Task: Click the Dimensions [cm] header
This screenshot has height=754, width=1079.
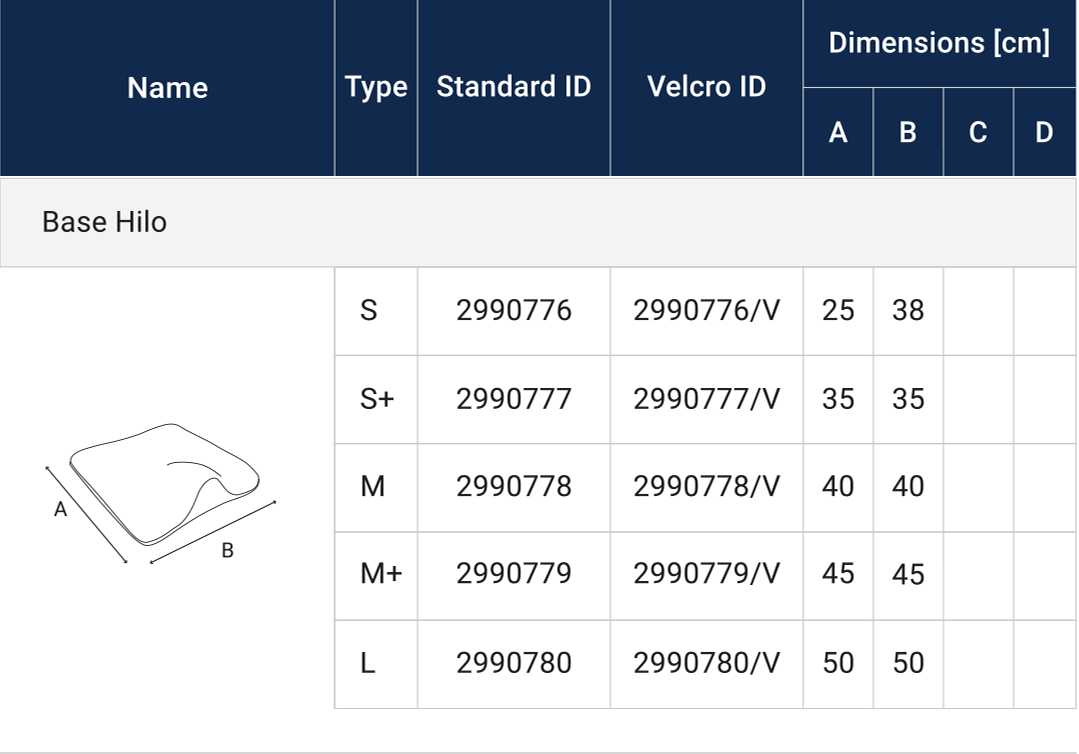Action: click(939, 43)
